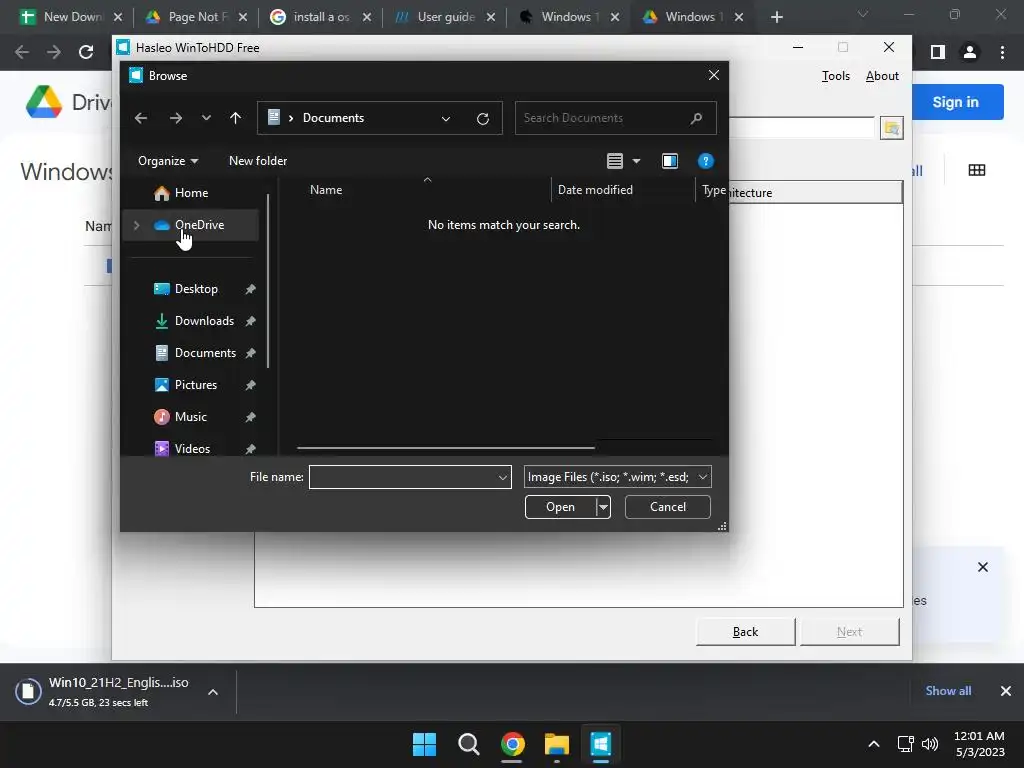Open the volume tray icon
This screenshot has height=768, width=1024.
tap(930, 744)
